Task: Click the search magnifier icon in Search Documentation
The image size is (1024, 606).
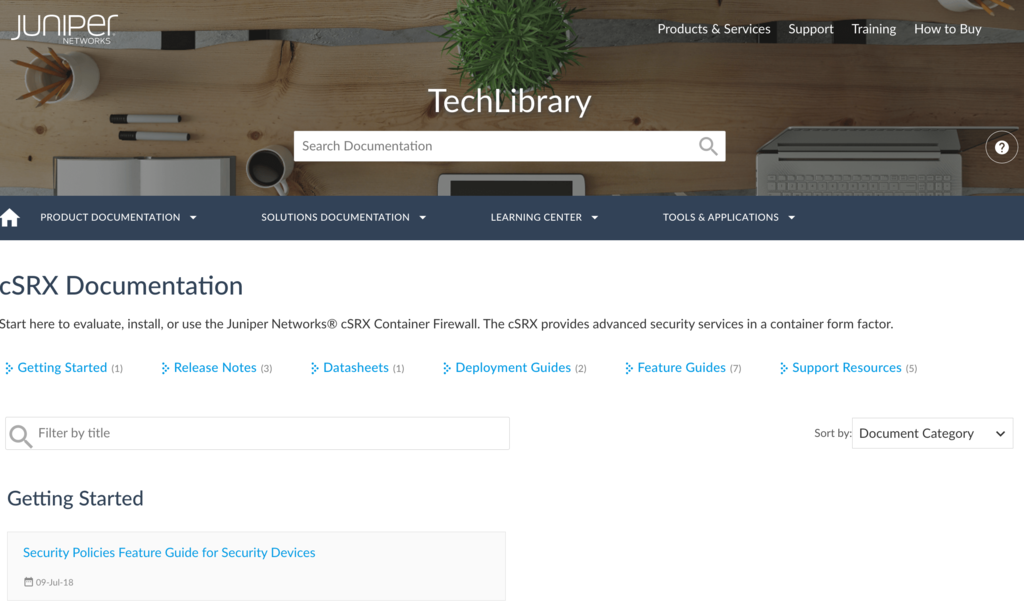Action: point(708,146)
